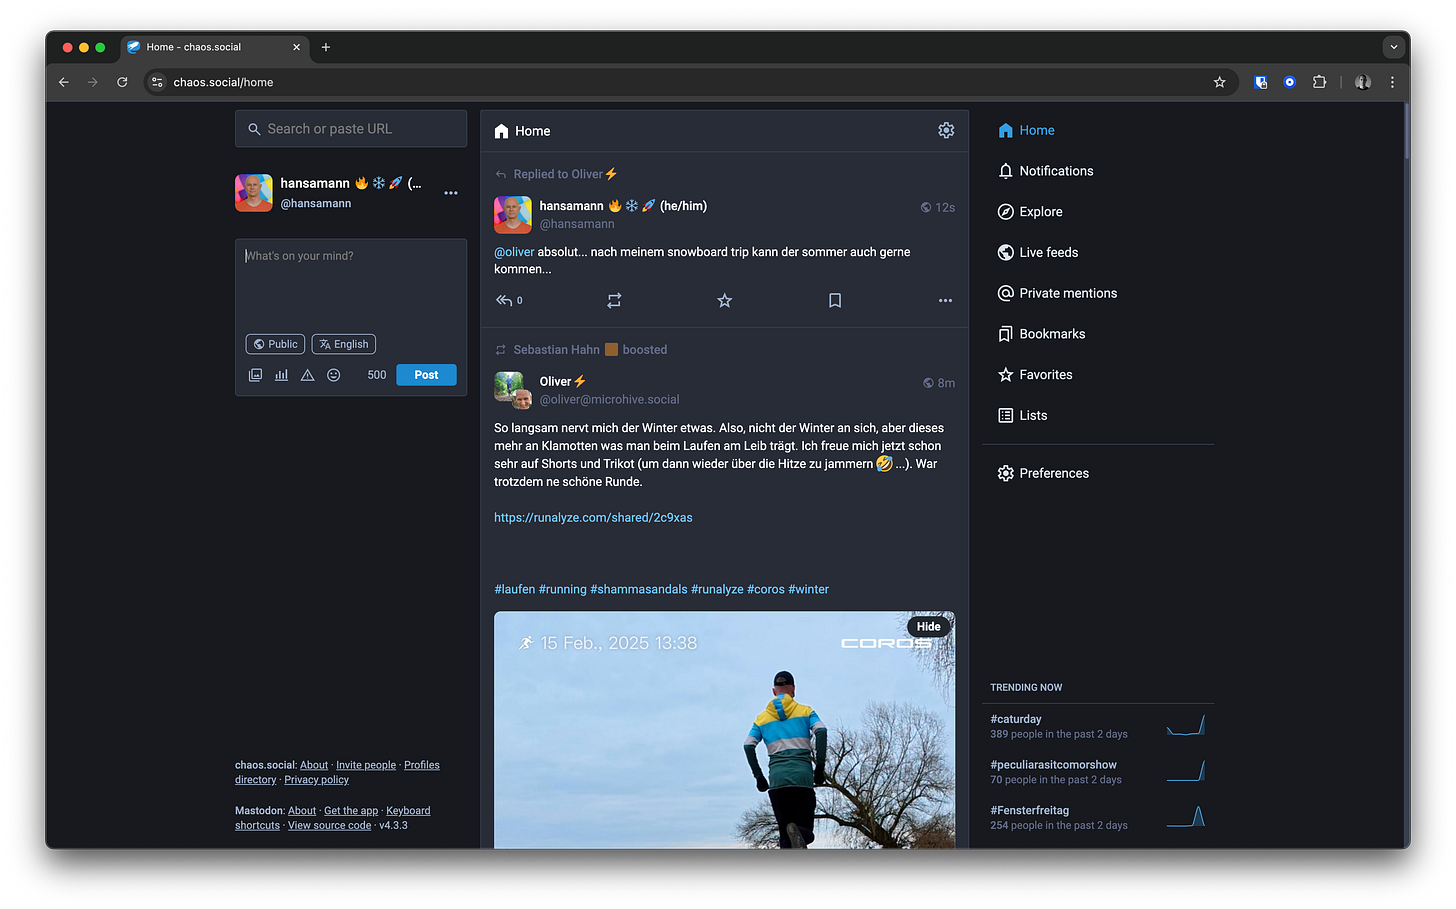Add image attachment in compose box

pyautogui.click(x=255, y=375)
